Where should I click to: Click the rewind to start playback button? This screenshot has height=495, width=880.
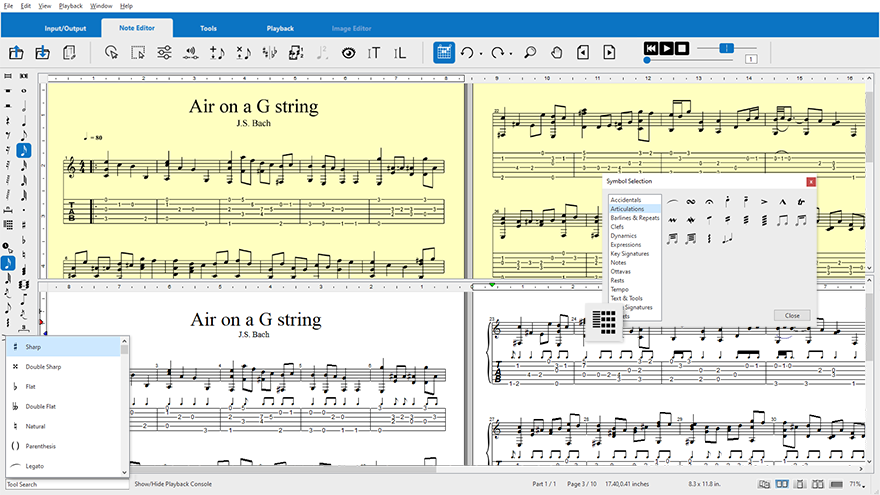[651, 48]
